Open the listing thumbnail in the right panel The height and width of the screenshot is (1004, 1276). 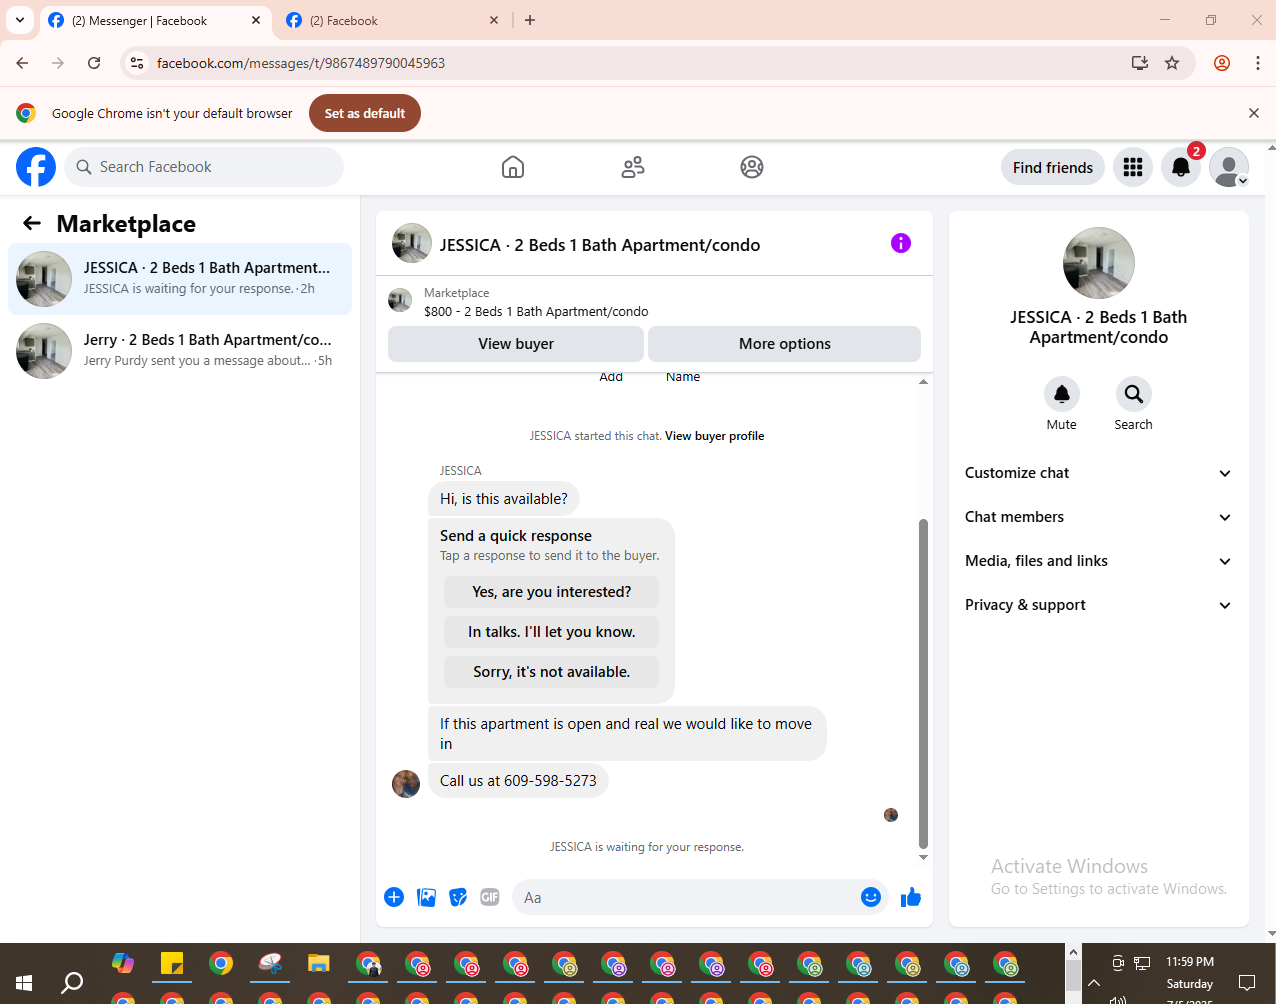click(1099, 263)
